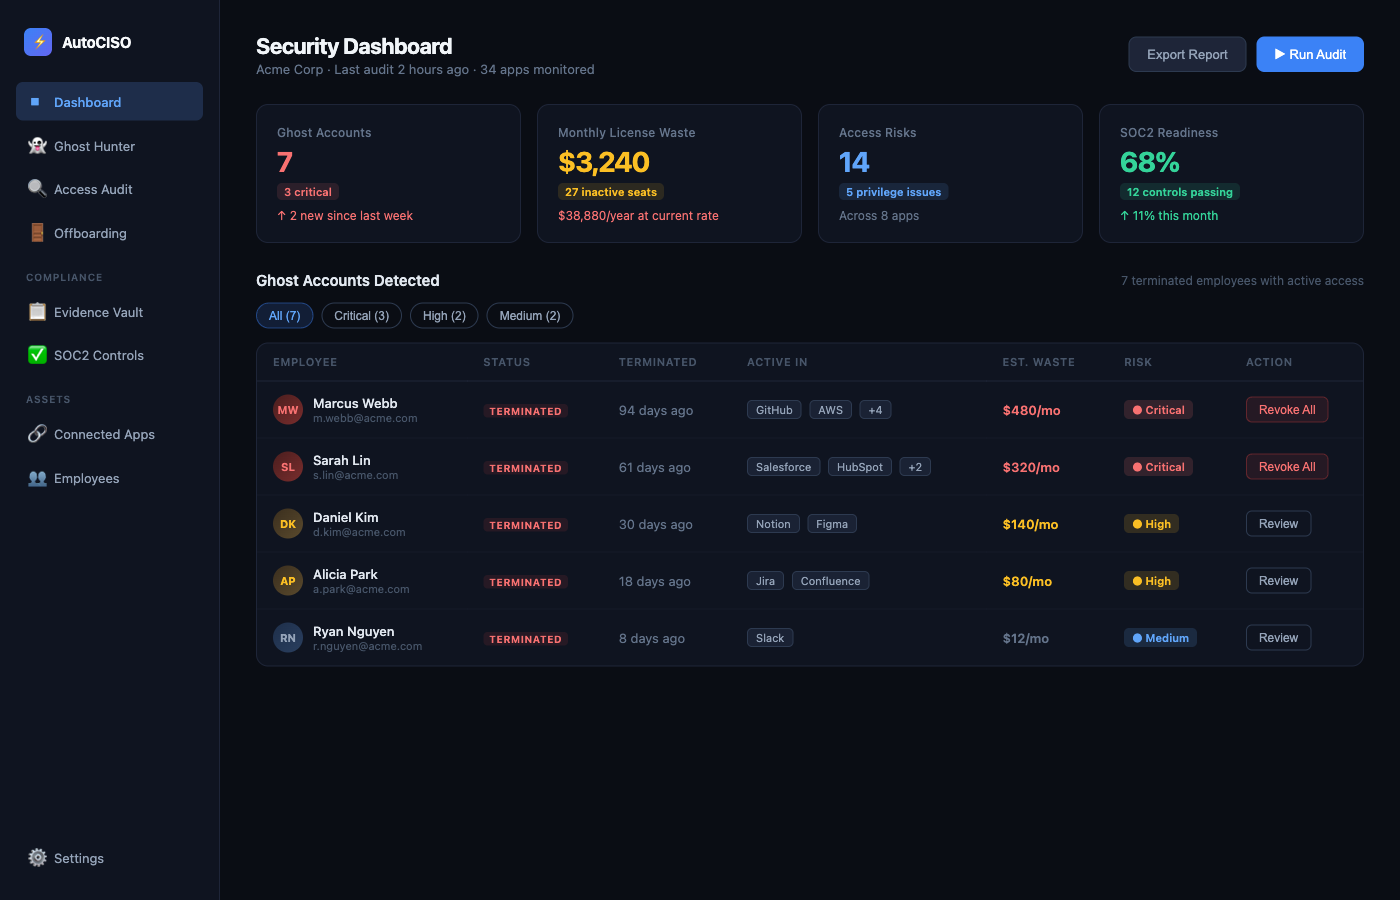Review Alicia Park's ghost account
The image size is (1400, 900).
1278,581
